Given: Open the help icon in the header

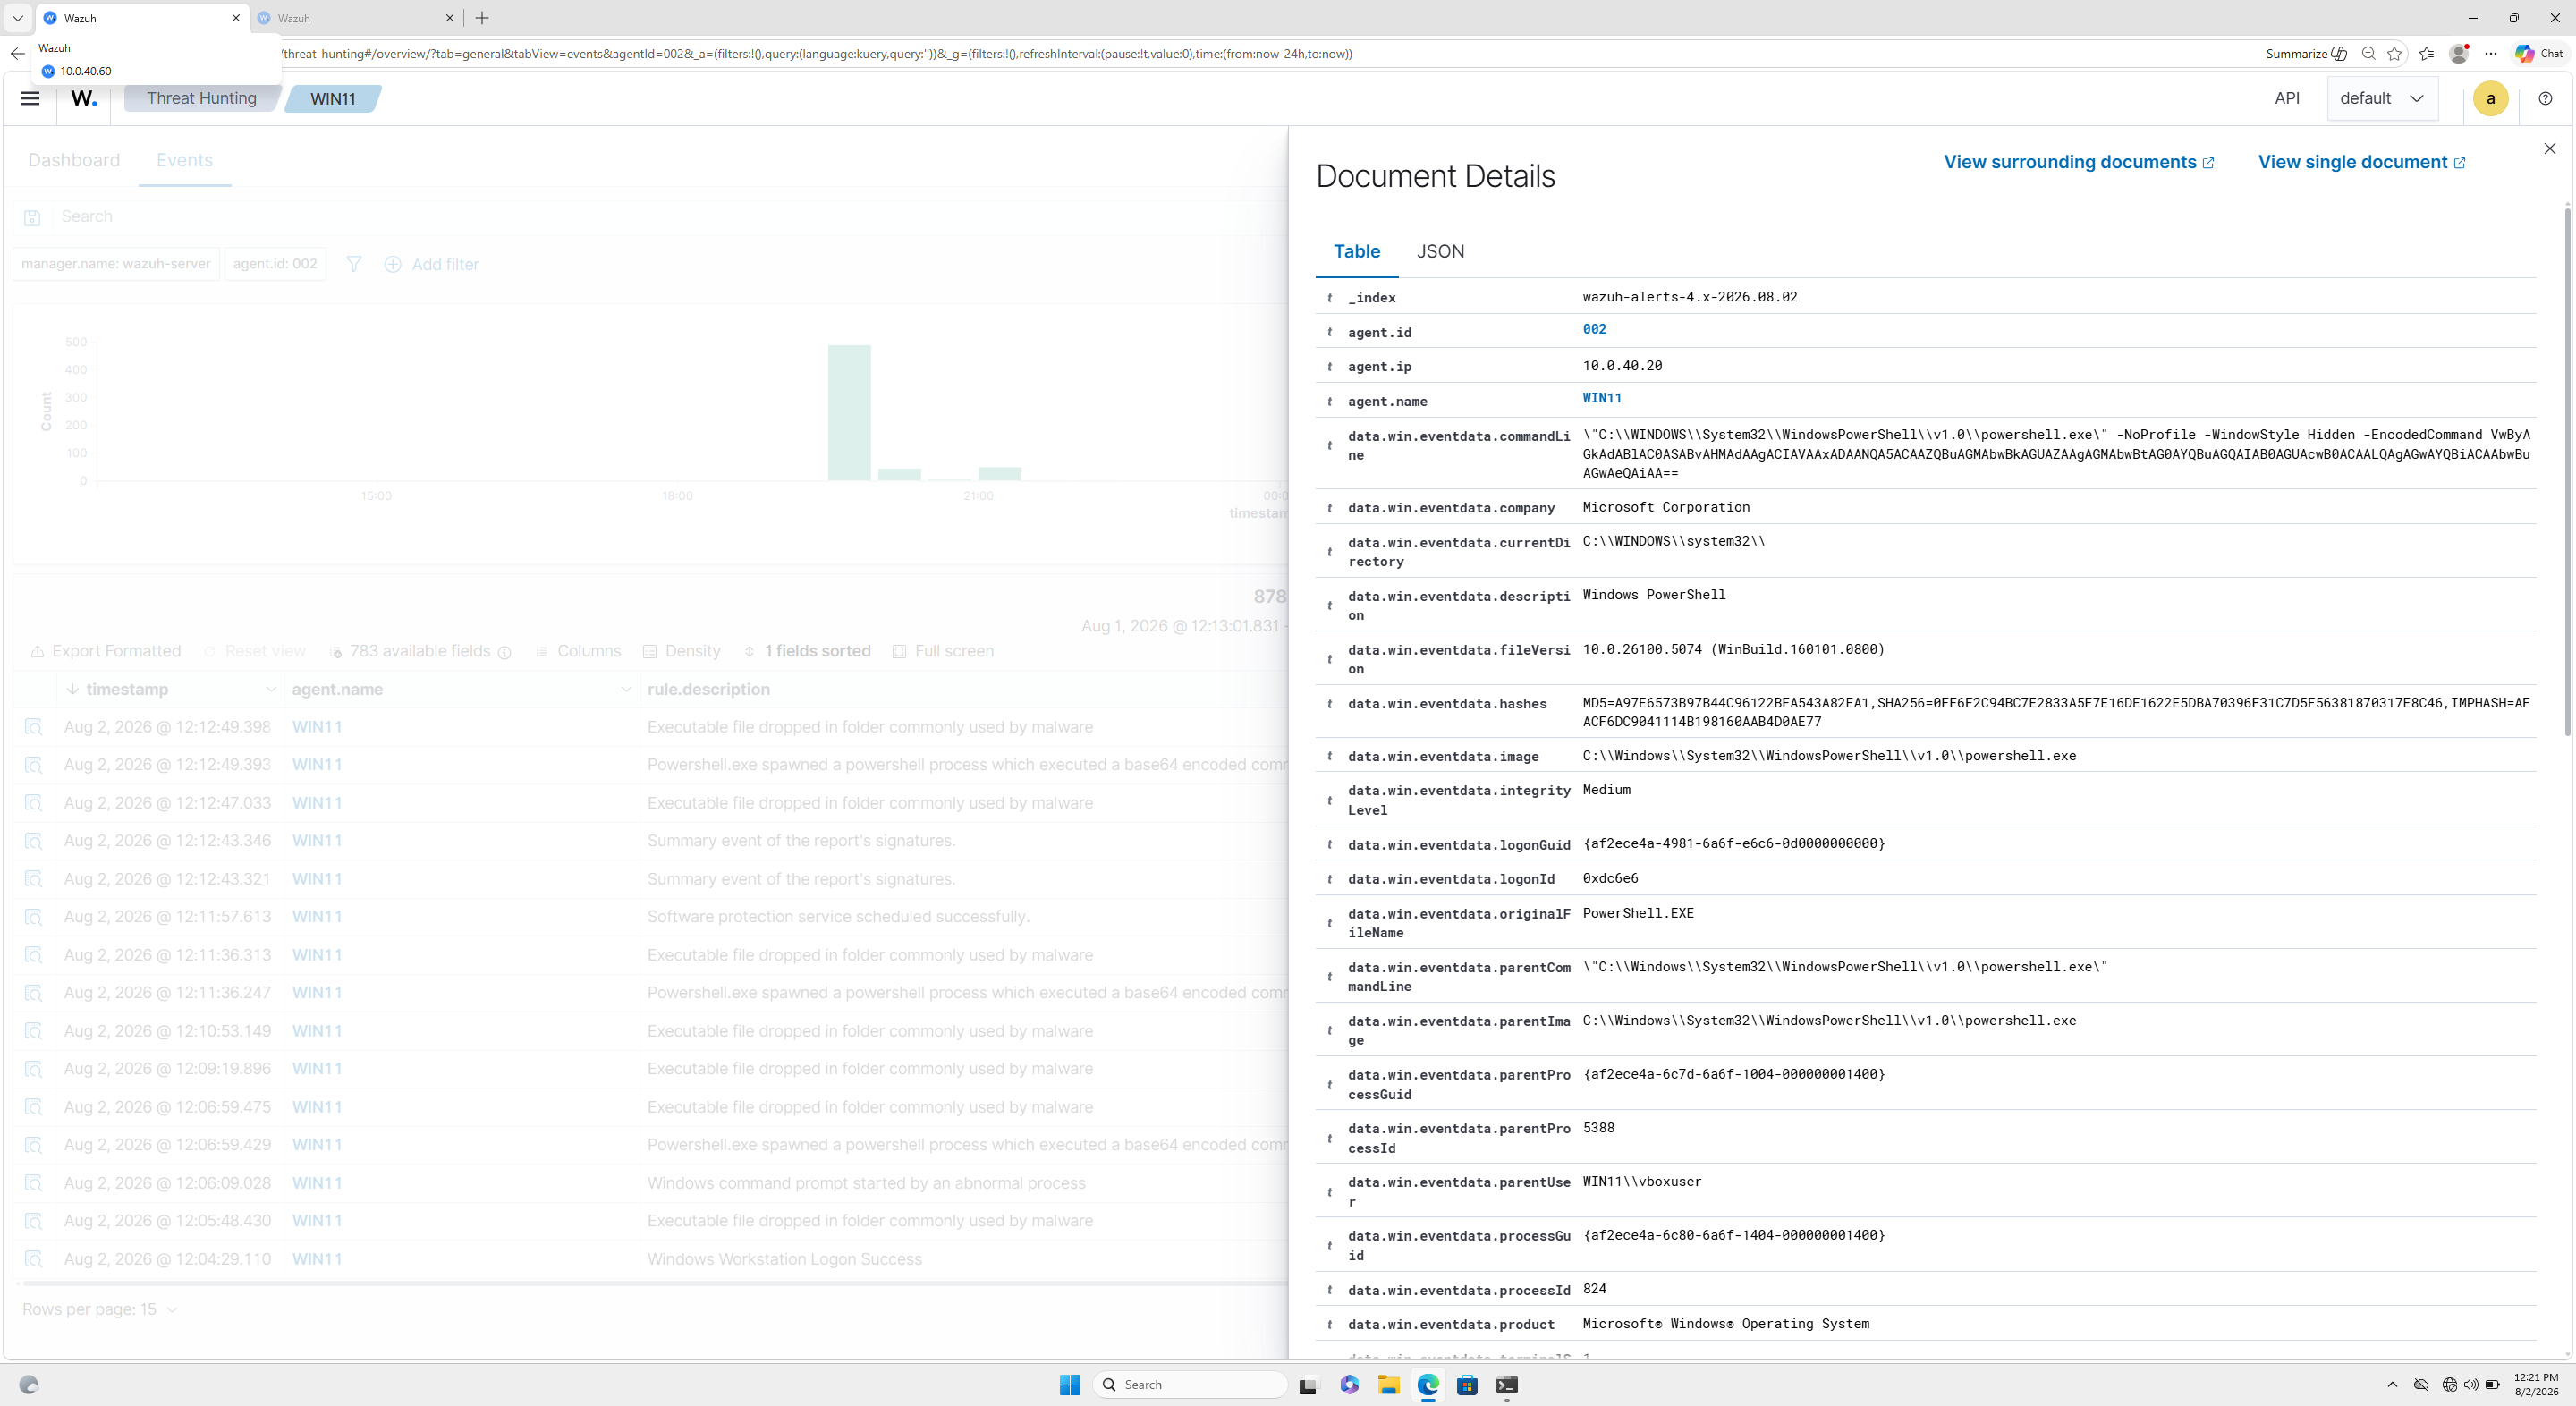Looking at the screenshot, I should tap(2545, 98).
